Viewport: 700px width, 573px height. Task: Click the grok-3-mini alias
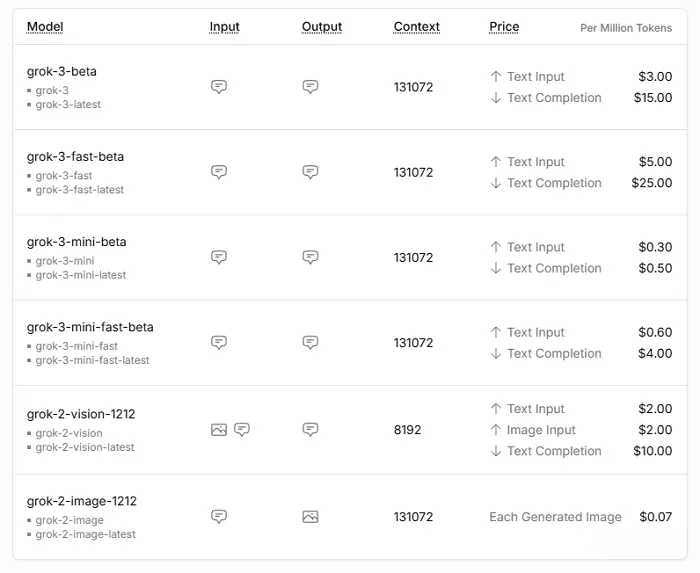(x=65, y=261)
